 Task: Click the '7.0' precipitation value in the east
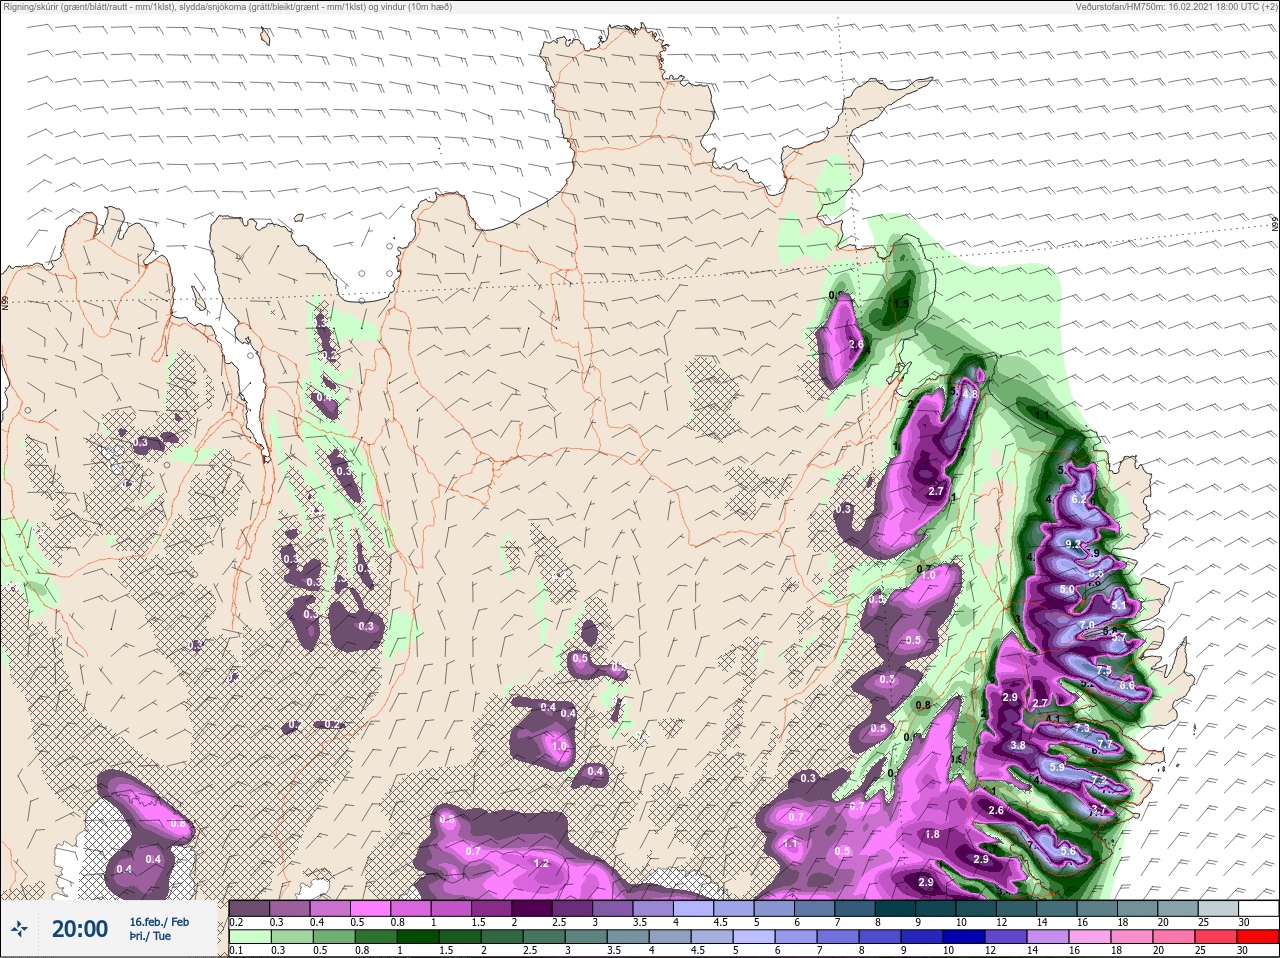1087,626
